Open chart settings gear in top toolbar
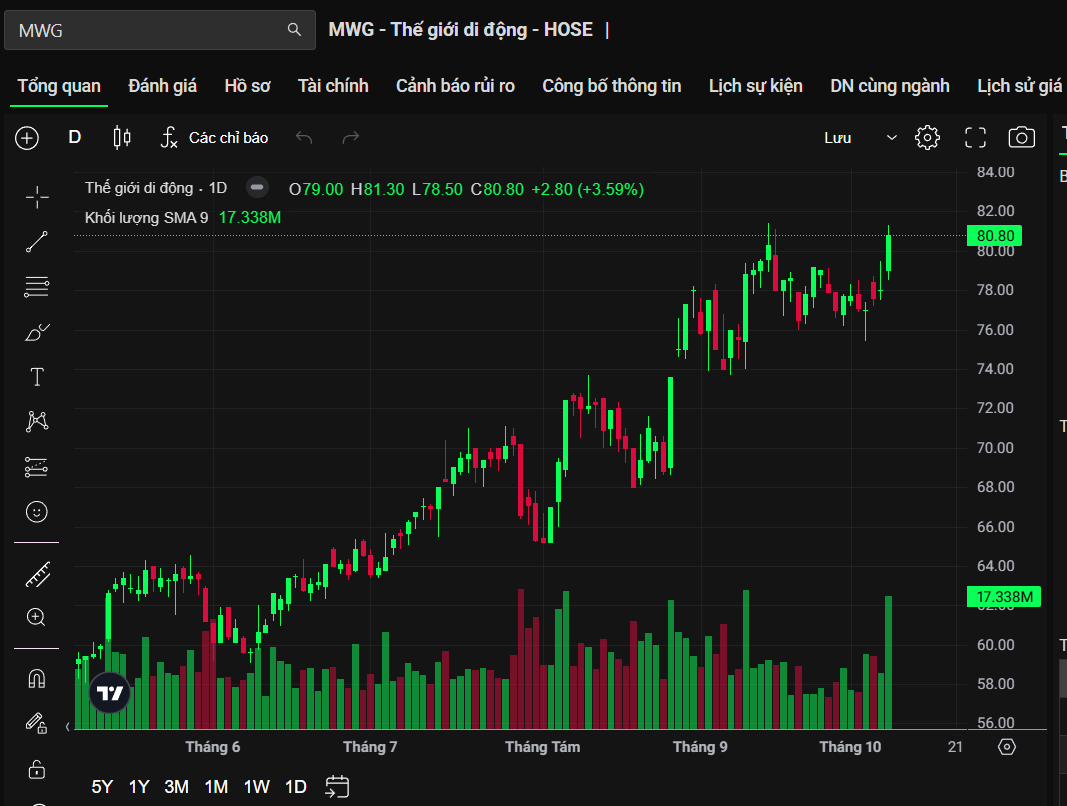This screenshot has width=1067, height=806. tap(927, 138)
